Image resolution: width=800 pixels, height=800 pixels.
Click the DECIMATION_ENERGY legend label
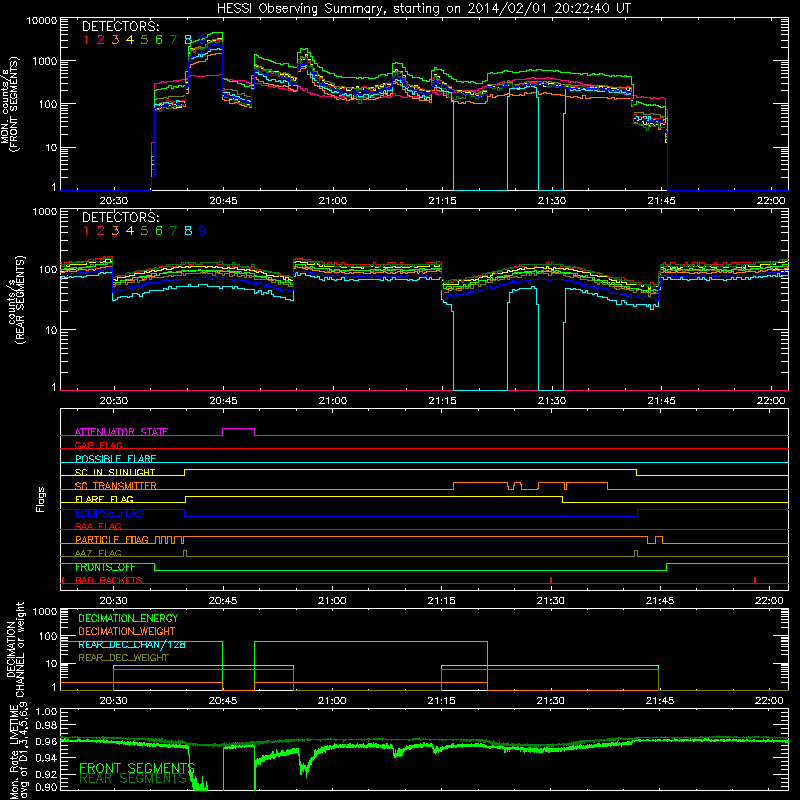128,618
